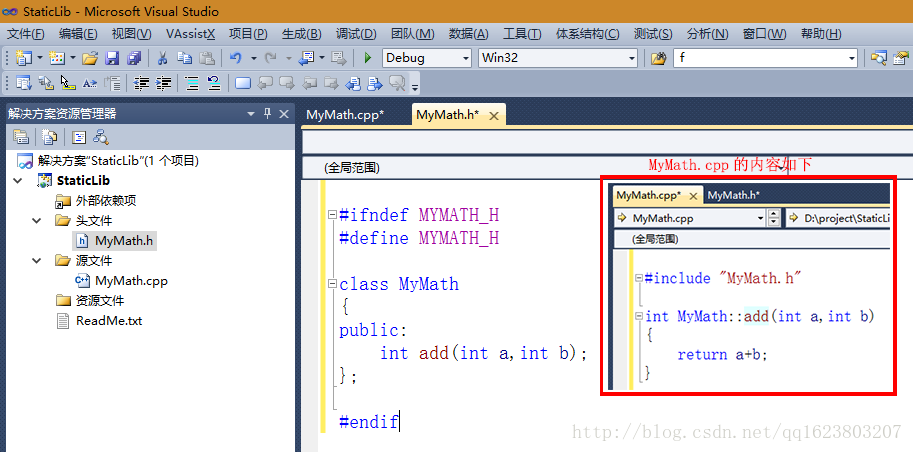913x452 pixels.
Task: Click the Navigate Backward icon
Action: click(307, 58)
